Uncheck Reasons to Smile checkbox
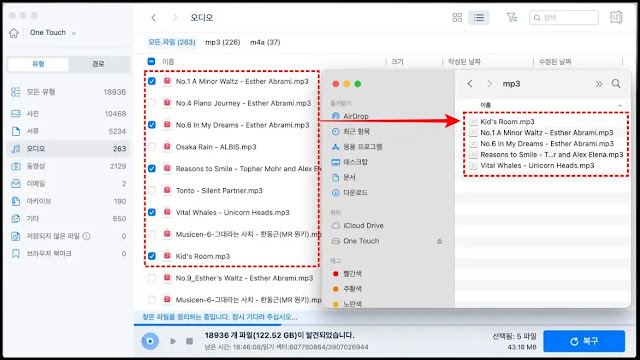 152,169
